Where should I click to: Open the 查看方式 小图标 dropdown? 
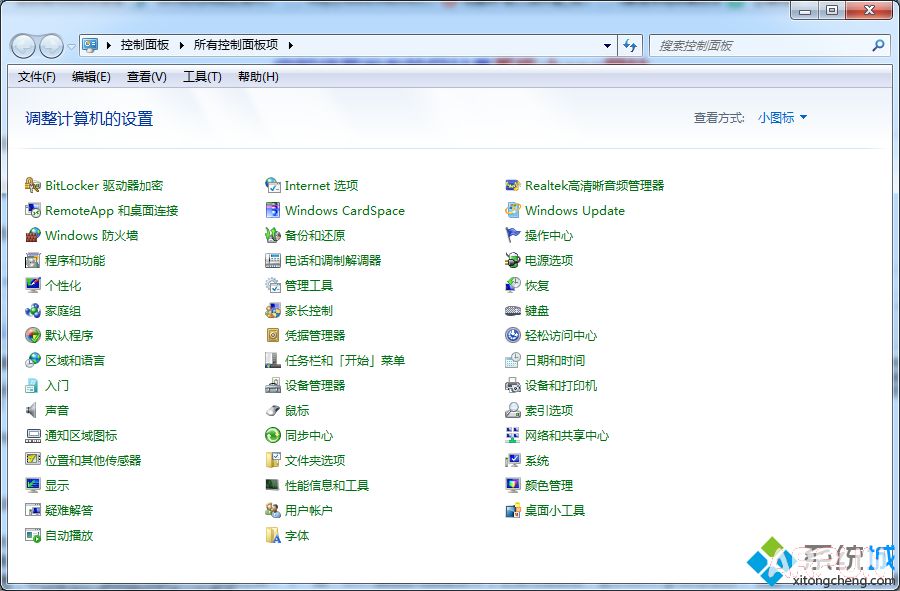(x=780, y=117)
